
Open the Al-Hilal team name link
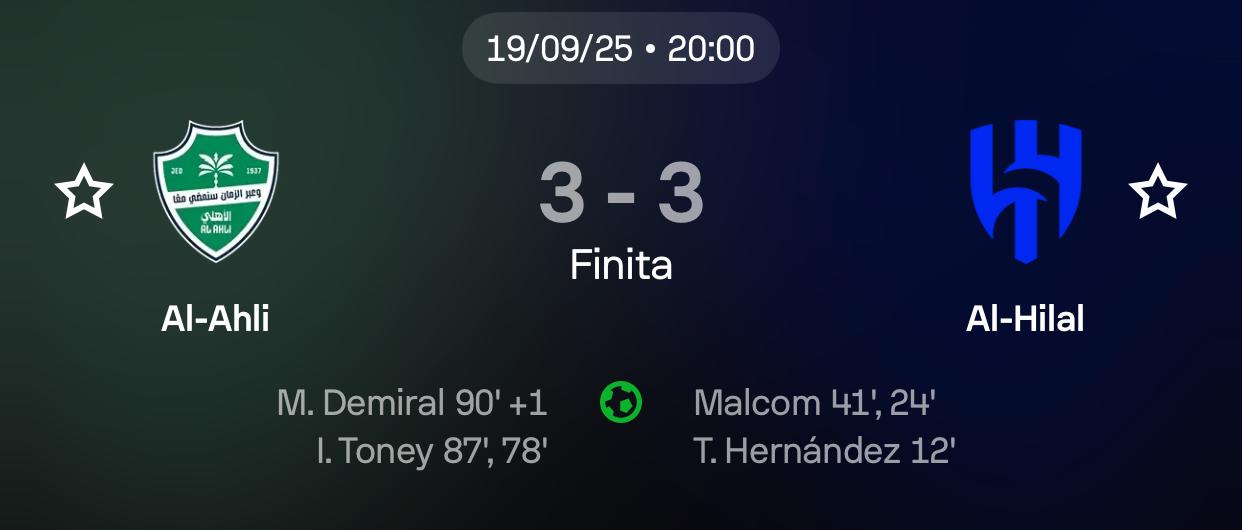pyautogui.click(x=1025, y=319)
